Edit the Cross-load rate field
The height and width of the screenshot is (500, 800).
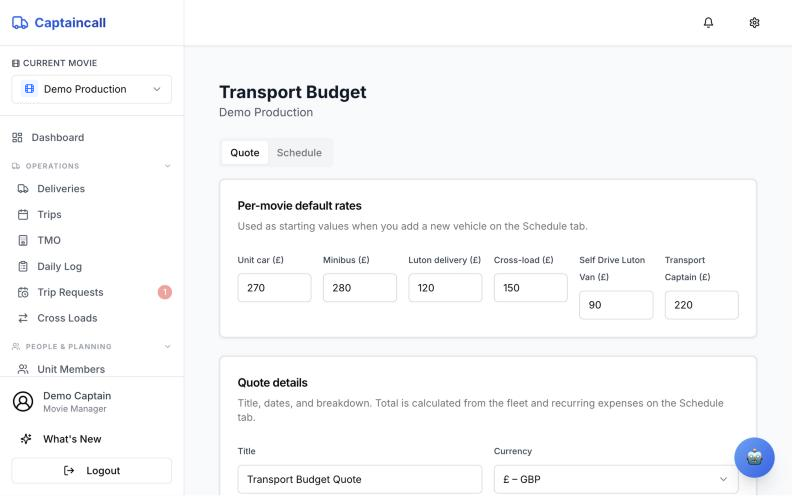531,288
